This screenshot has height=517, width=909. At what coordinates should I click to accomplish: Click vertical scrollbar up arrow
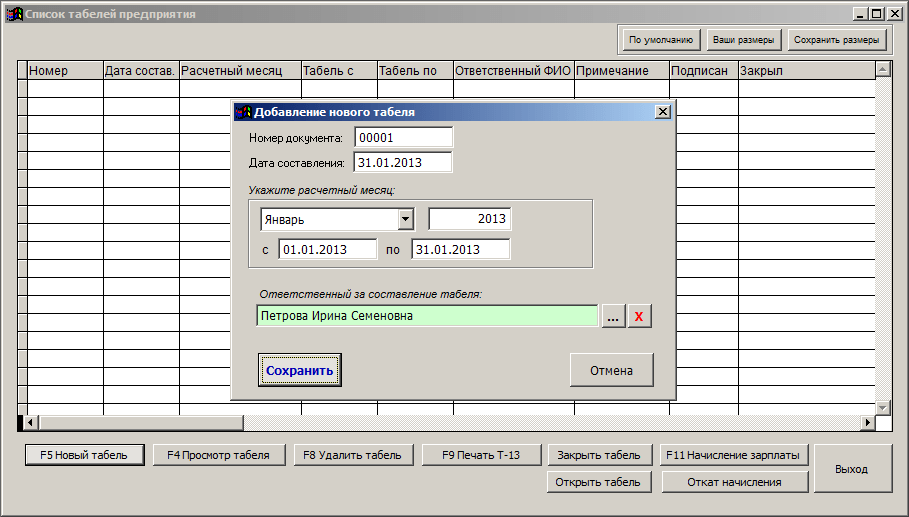pos(882,70)
